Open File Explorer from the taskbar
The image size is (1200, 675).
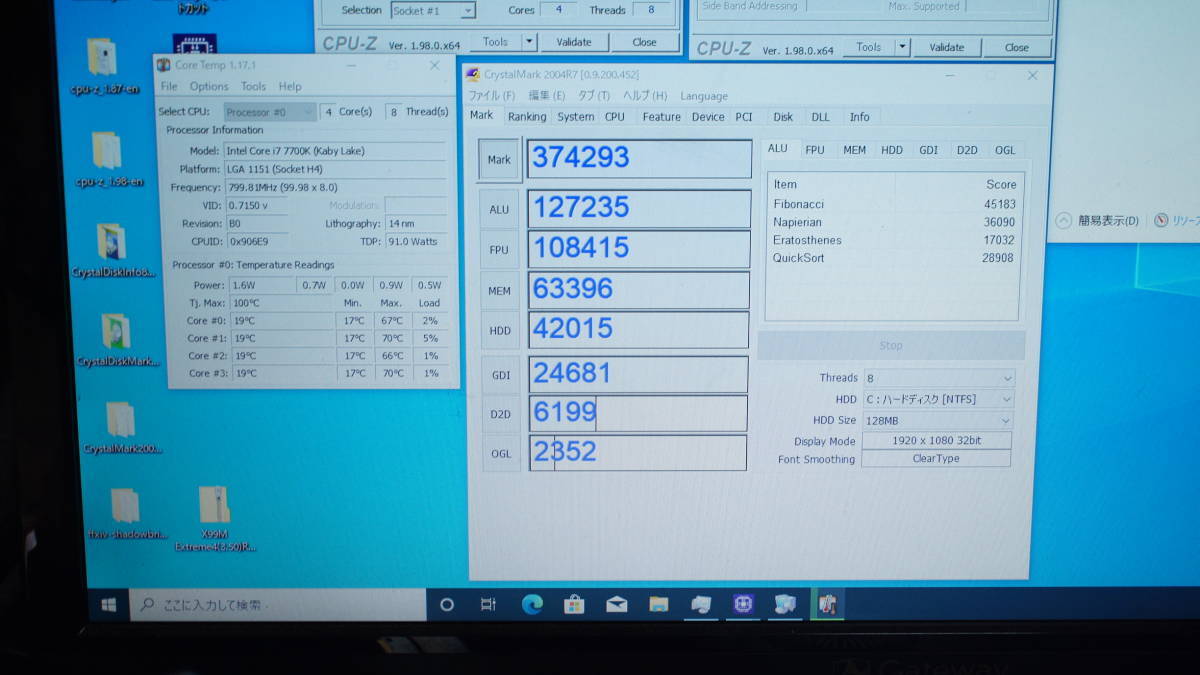point(658,605)
